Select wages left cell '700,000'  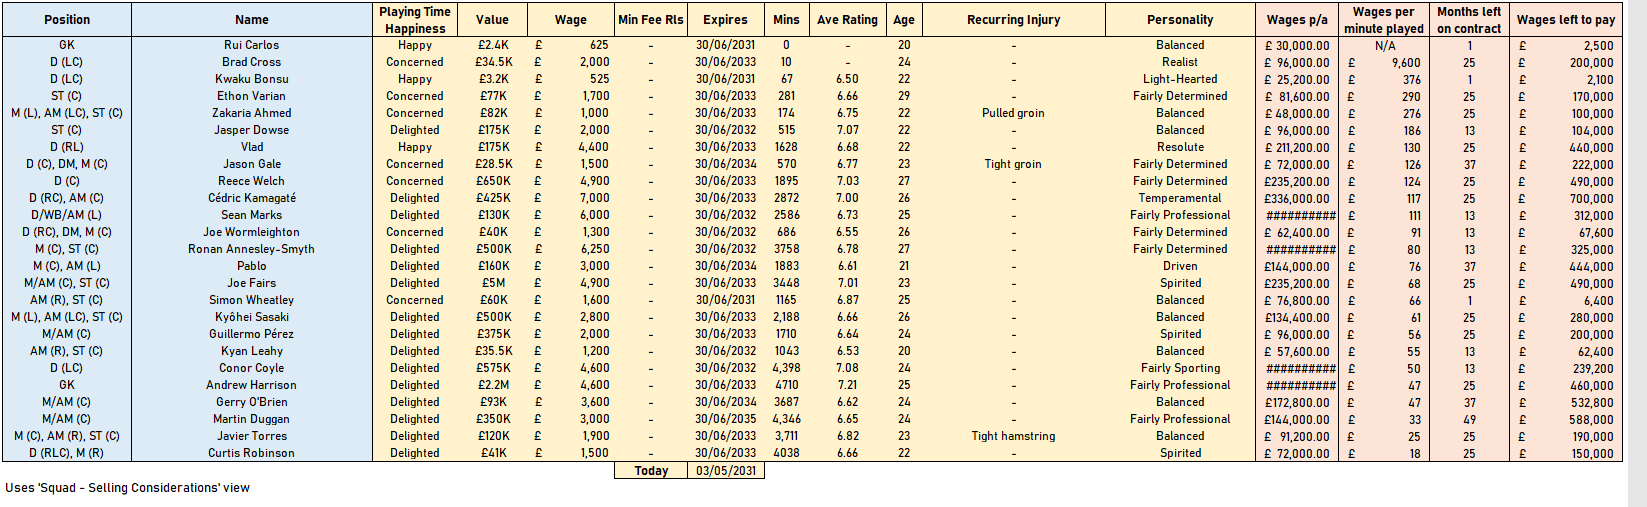(1565, 198)
